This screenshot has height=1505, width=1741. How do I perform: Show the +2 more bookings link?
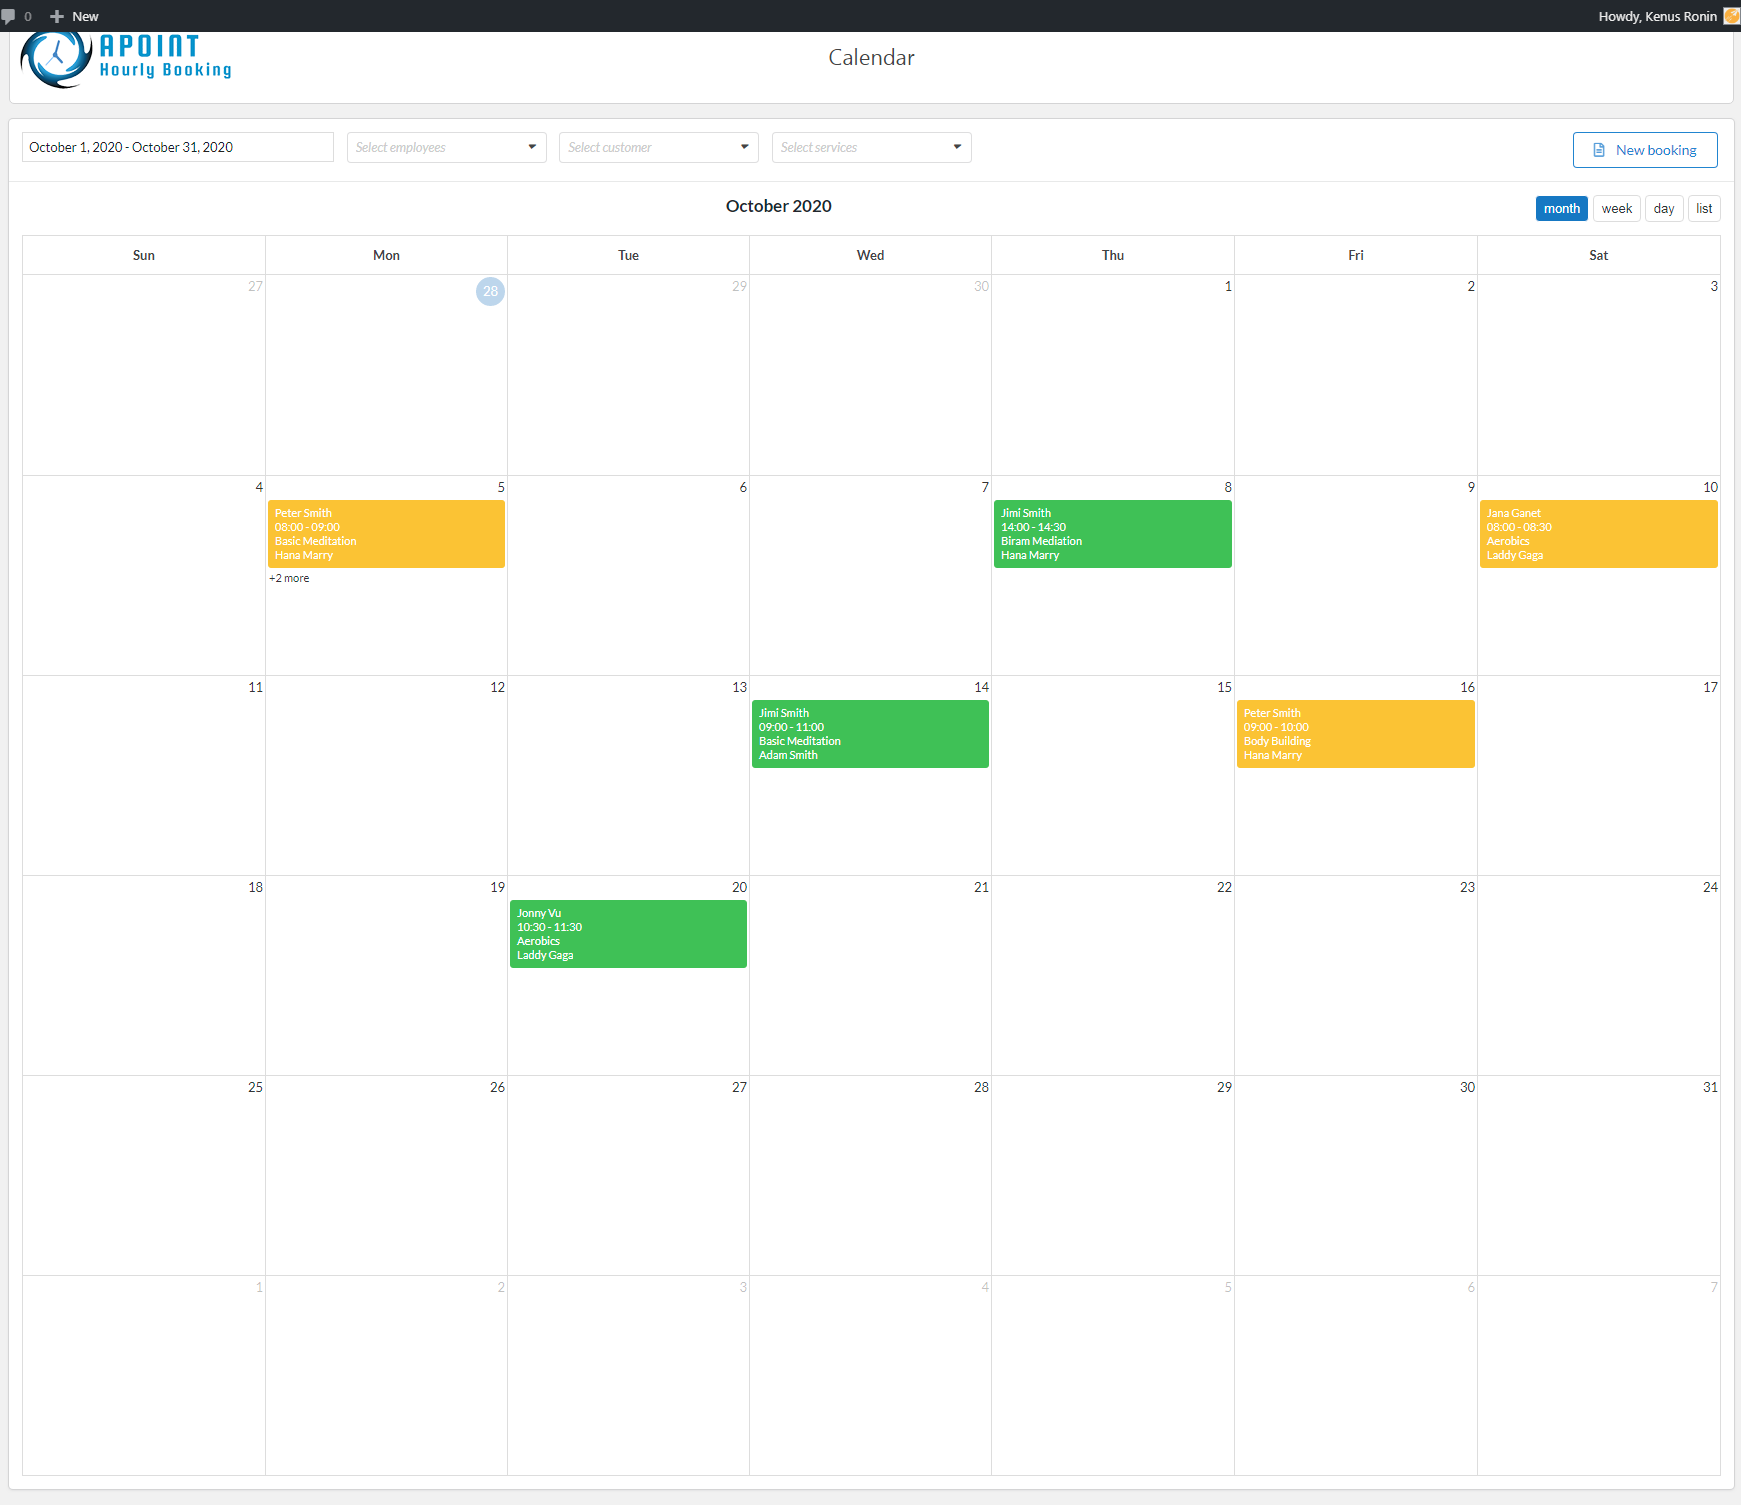click(289, 578)
